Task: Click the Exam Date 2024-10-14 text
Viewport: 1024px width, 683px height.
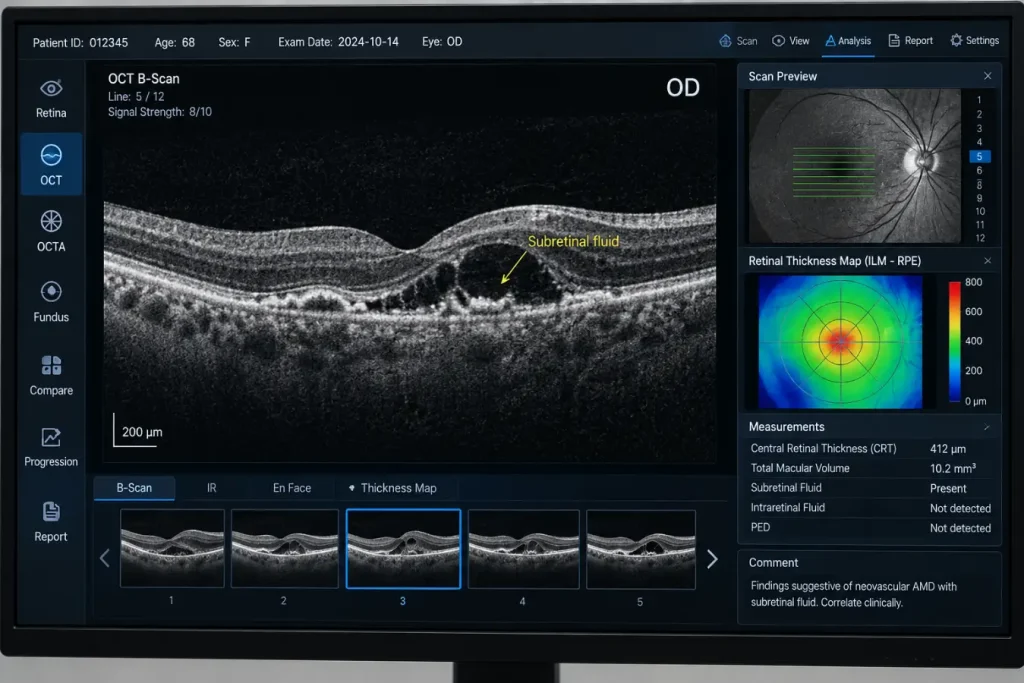Action: pos(338,42)
